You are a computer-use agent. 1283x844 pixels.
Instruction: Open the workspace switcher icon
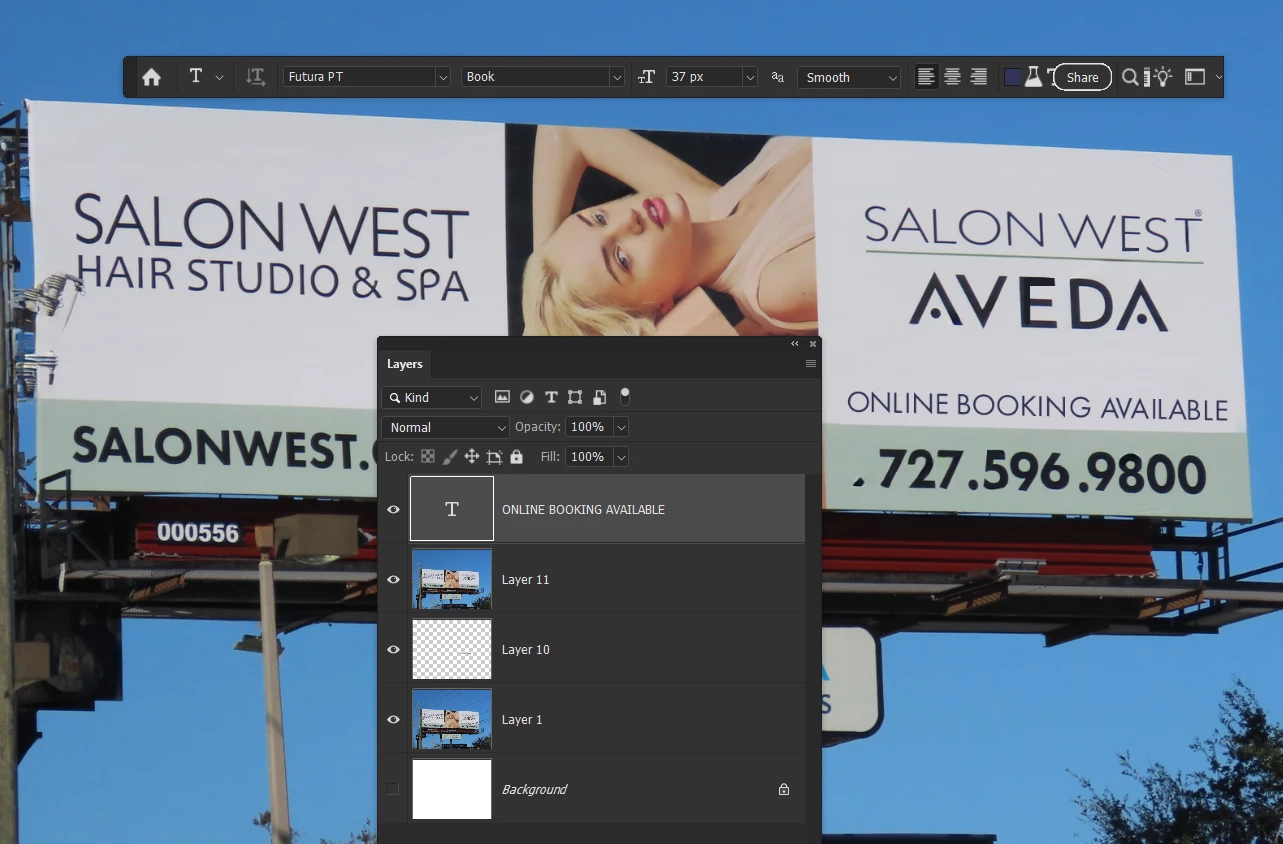coord(1195,77)
